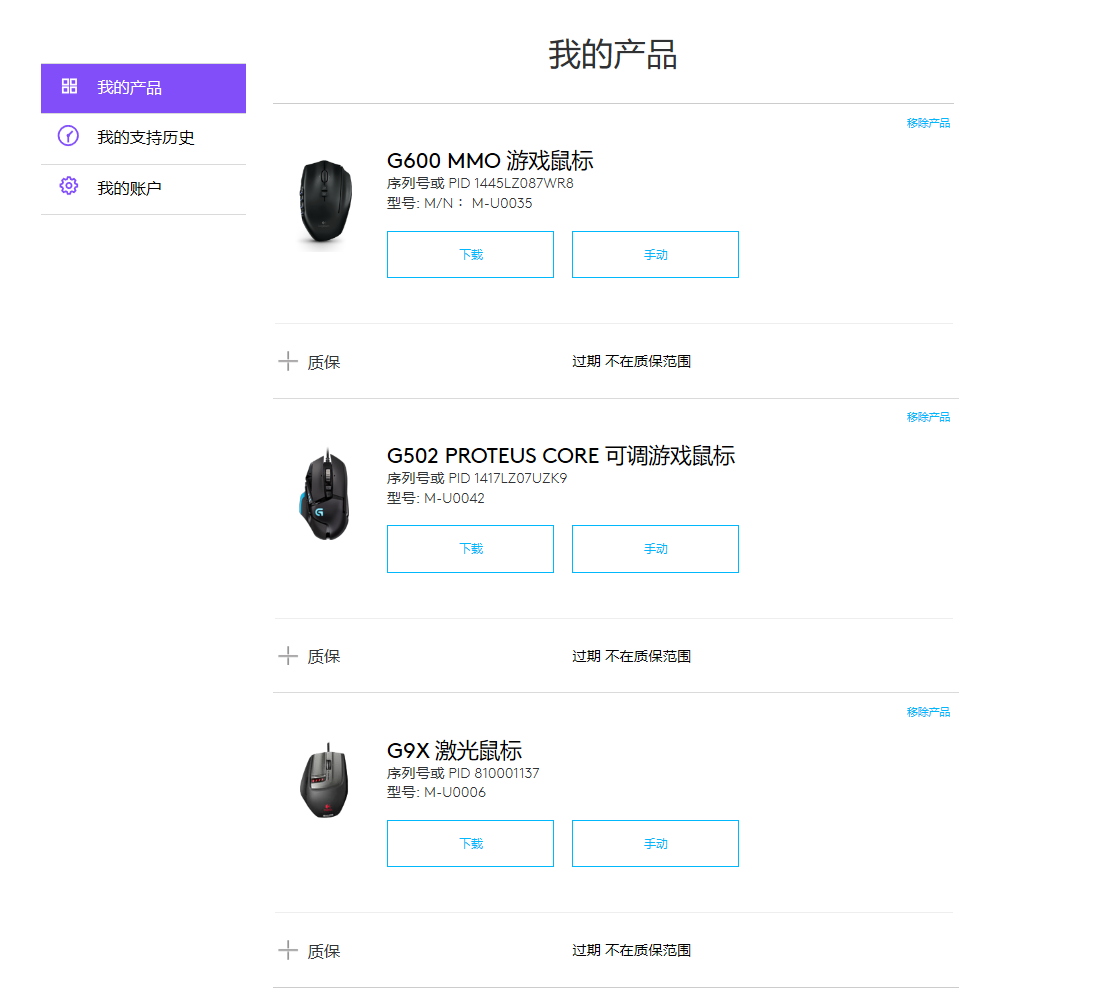Click 下载 for the G9X laser mouse
Viewport: 1096px width, 992px height.
(470, 843)
